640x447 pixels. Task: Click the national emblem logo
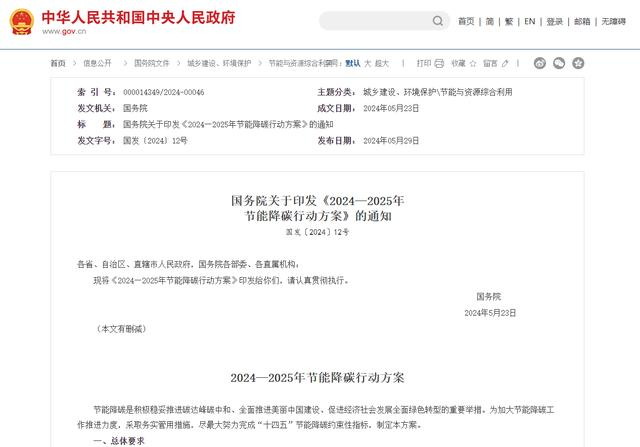(22, 22)
